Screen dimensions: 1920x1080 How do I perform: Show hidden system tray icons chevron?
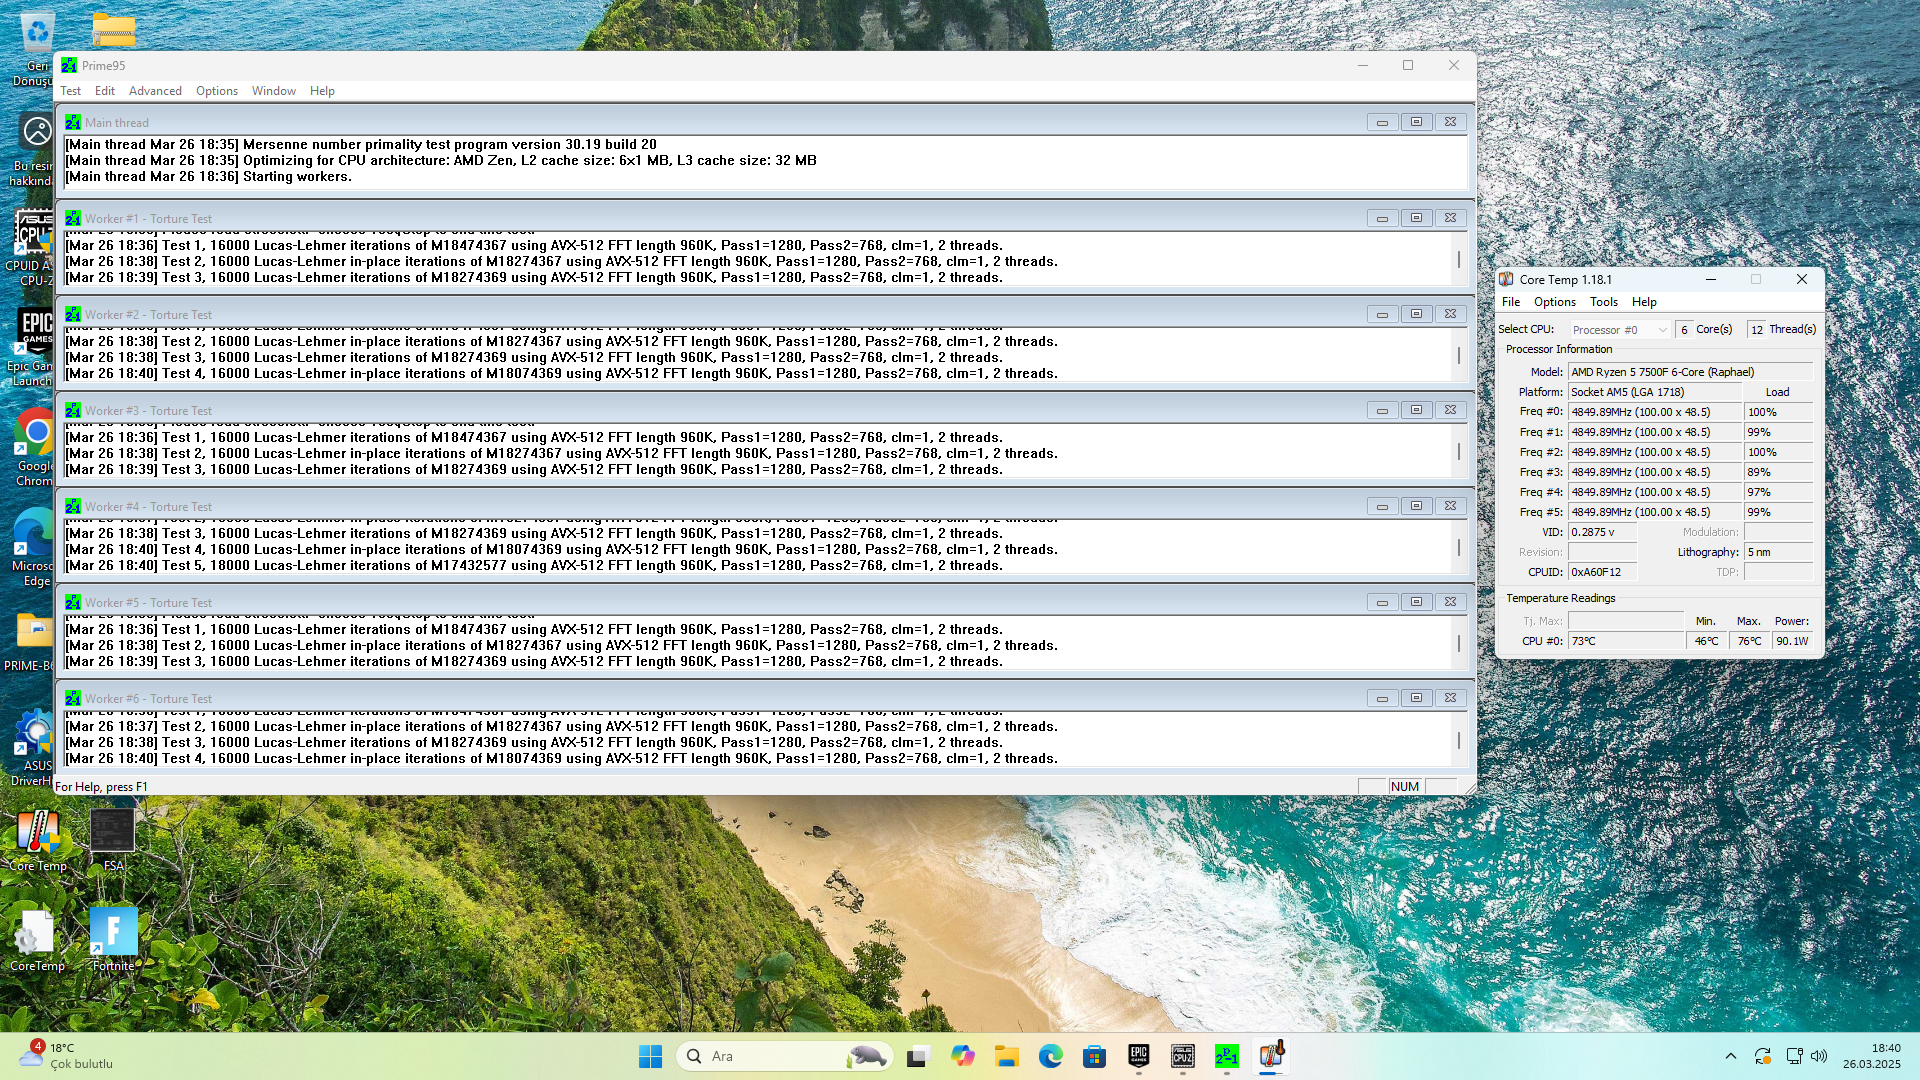click(1731, 1056)
